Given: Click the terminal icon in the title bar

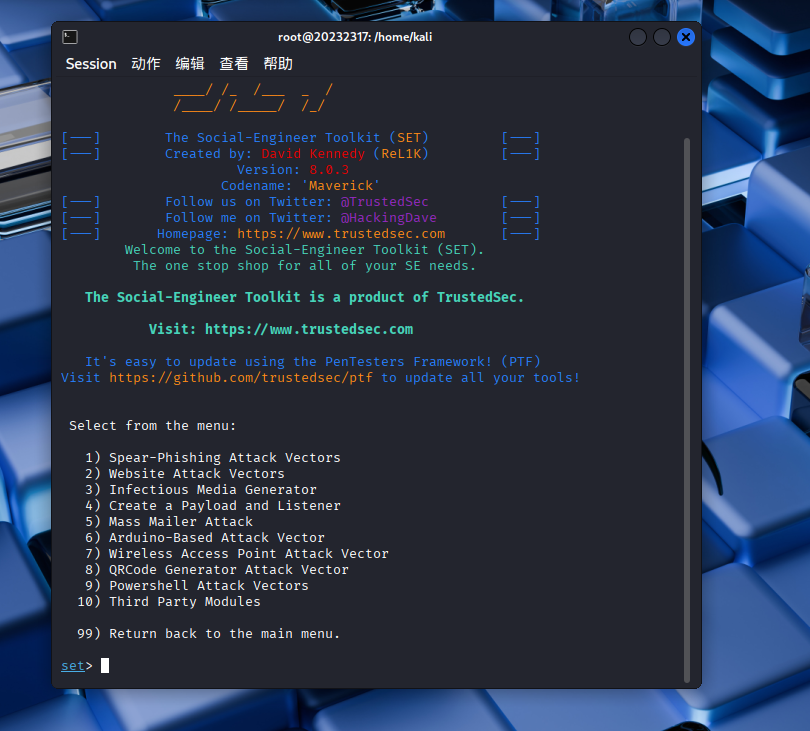Looking at the screenshot, I should point(70,37).
